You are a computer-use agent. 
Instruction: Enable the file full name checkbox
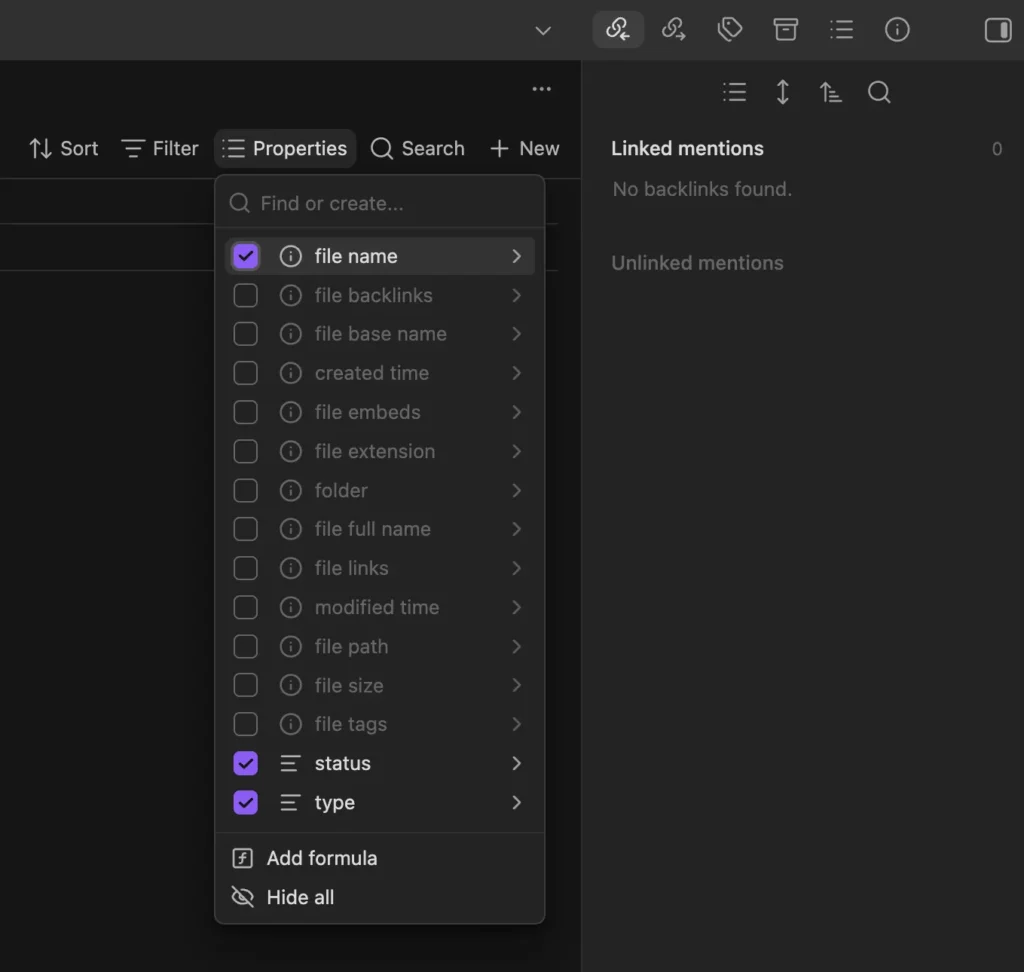point(246,529)
